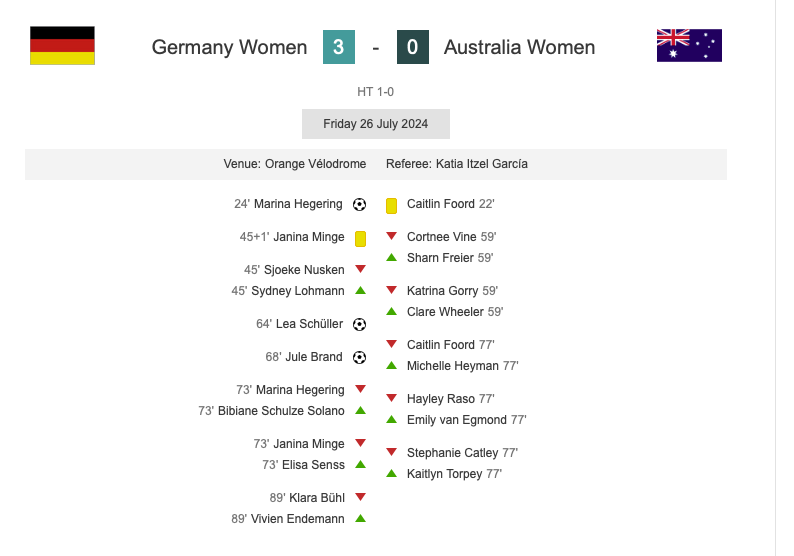Screen dimensions: 794x556
Task: Click the Australia flag icon
Action: pyautogui.click(x=689, y=46)
